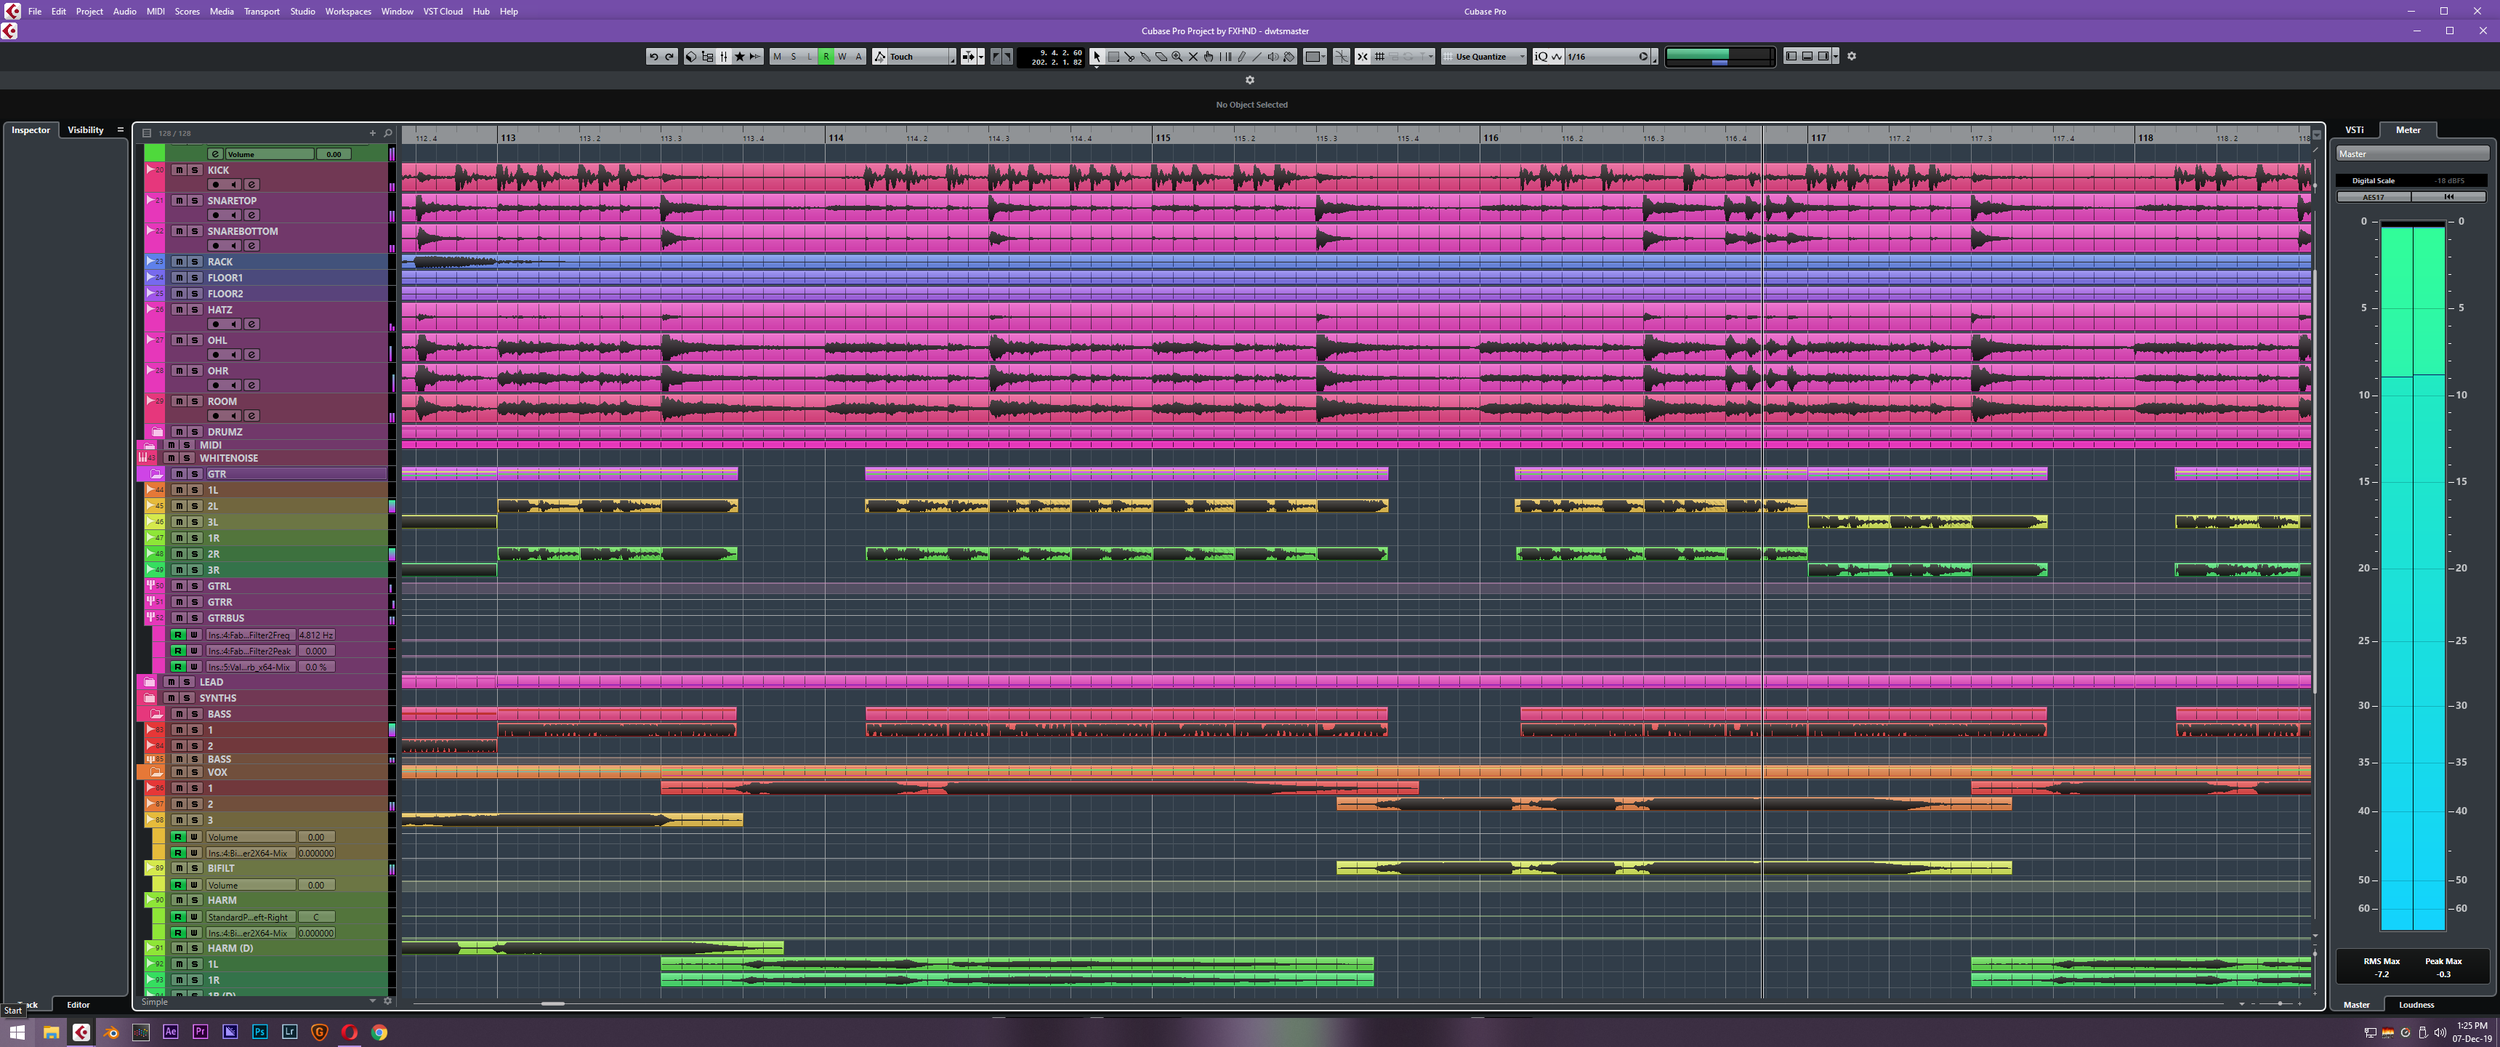Click the add track plus icon
The image size is (2500, 1047).
tap(373, 133)
